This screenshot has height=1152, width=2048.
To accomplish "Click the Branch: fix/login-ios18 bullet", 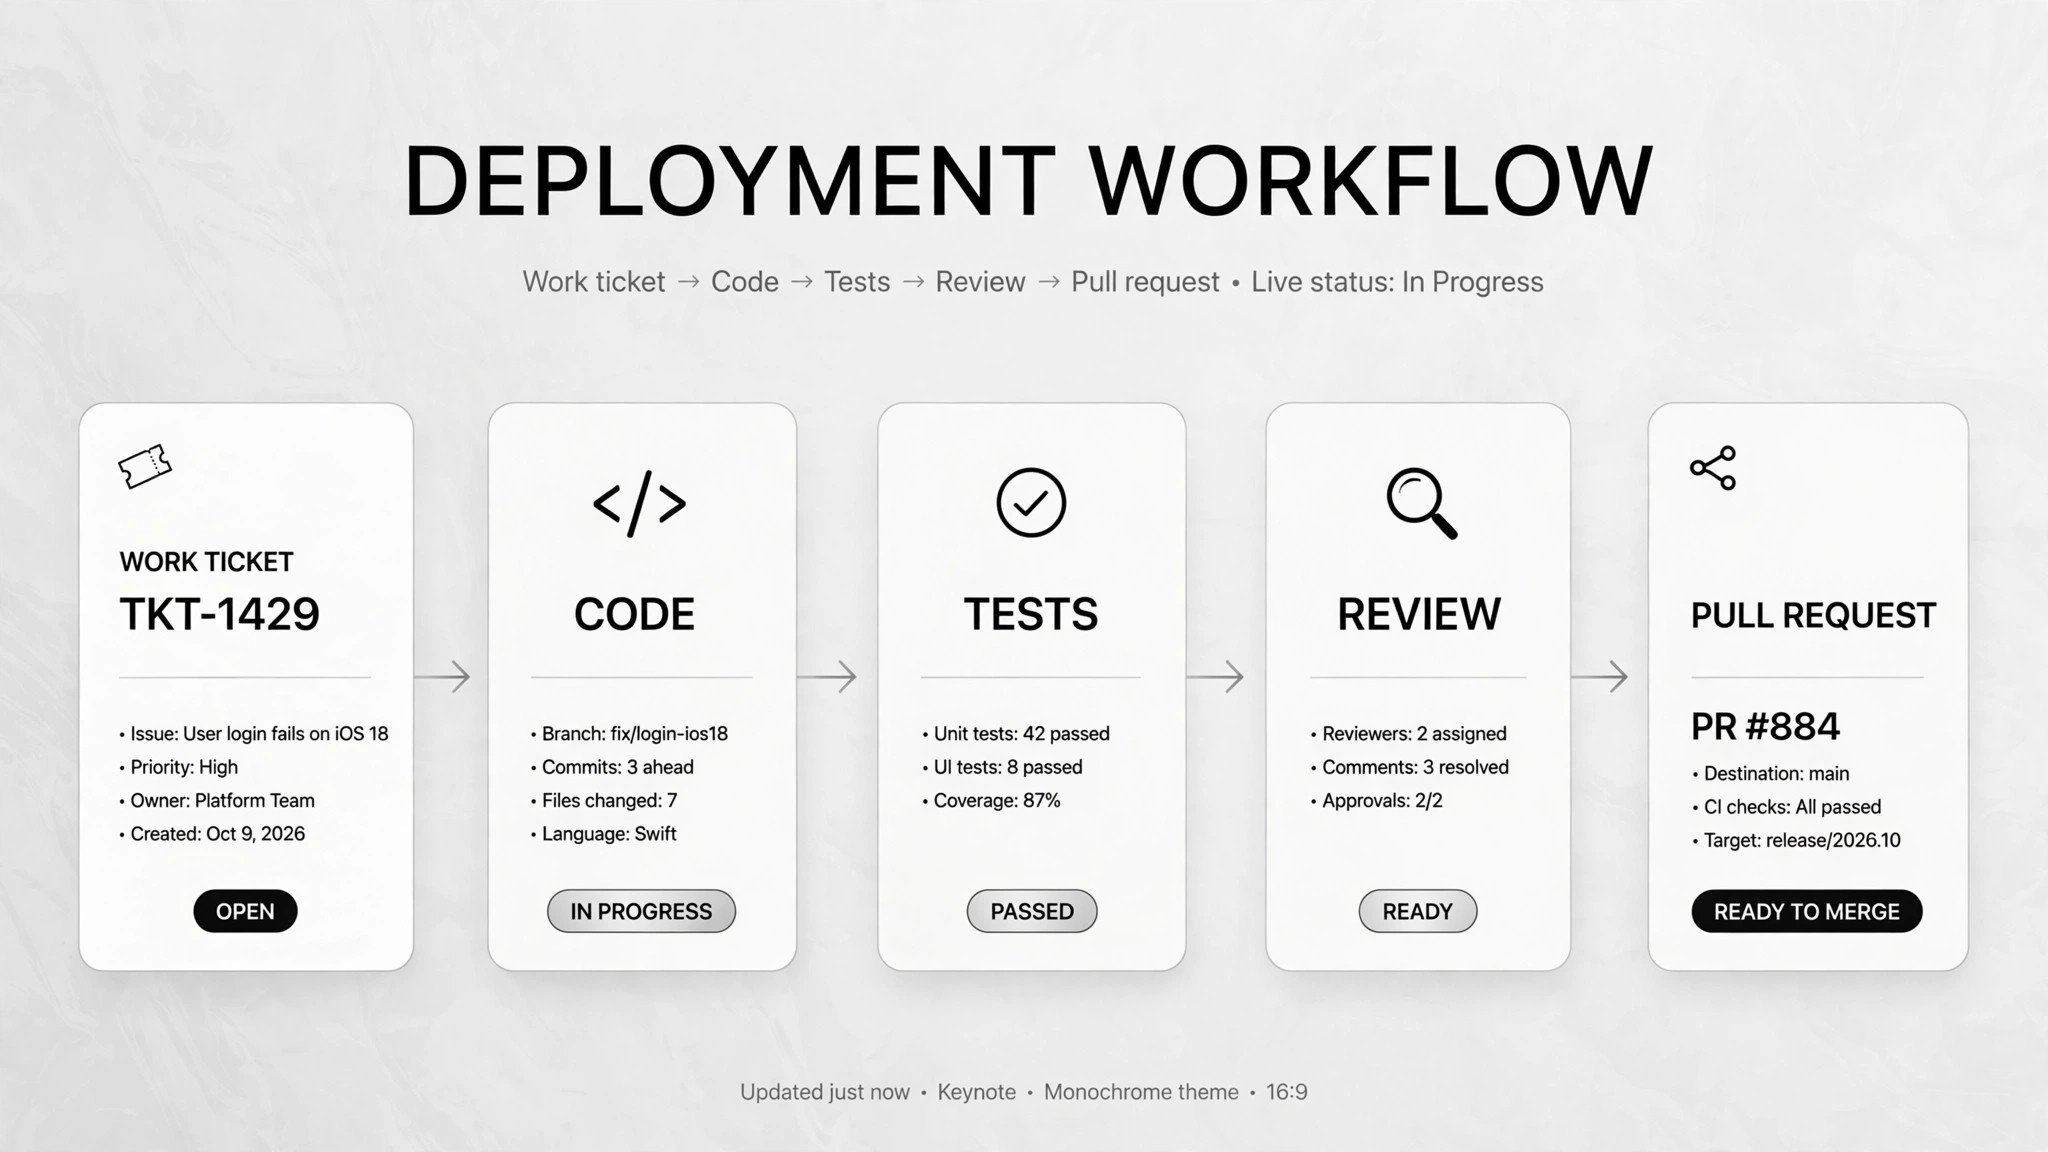I will pos(629,733).
